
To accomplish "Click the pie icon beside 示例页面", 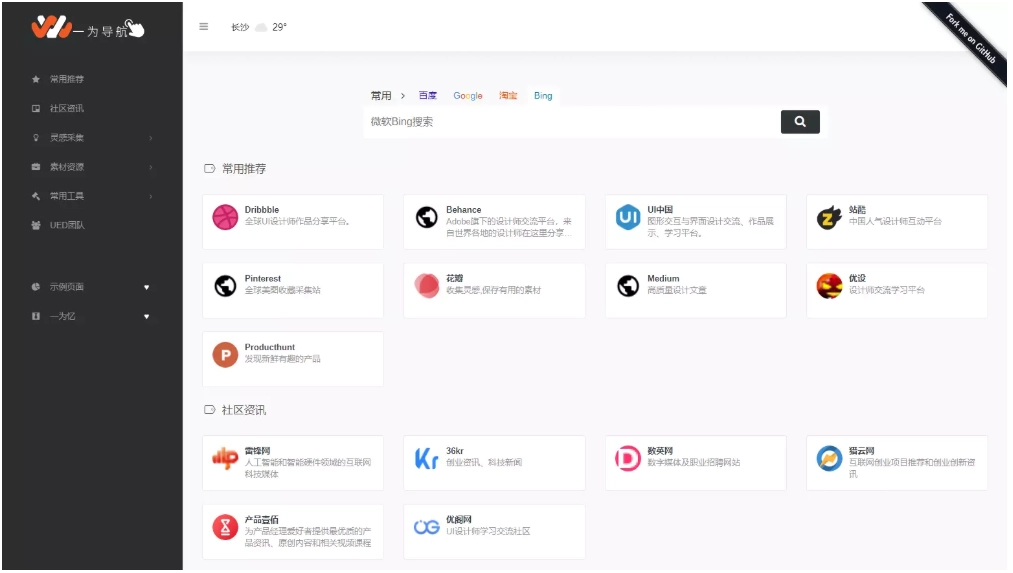I will [x=36, y=287].
